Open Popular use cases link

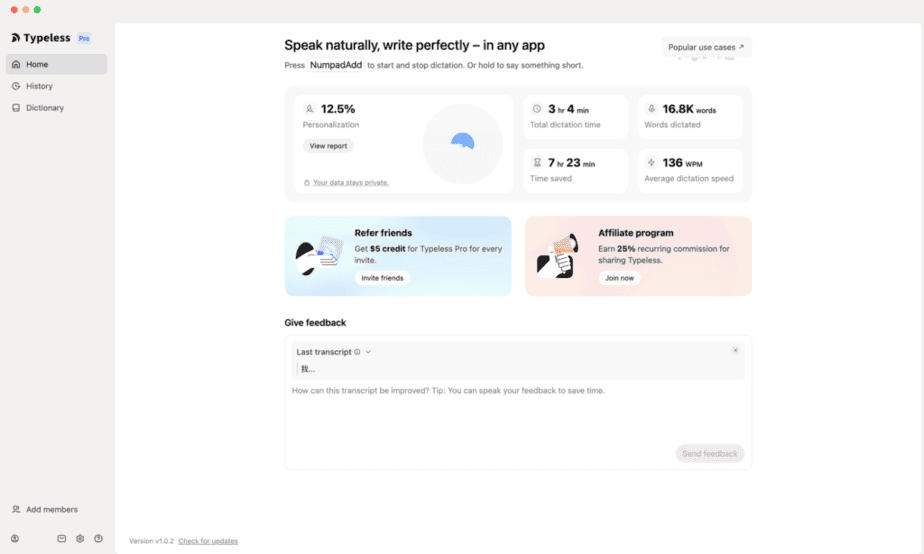[706, 47]
